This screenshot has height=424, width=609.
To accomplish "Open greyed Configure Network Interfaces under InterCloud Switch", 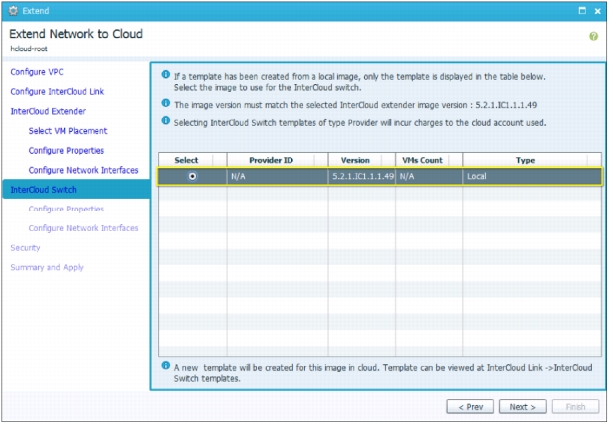I will click(84, 228).
